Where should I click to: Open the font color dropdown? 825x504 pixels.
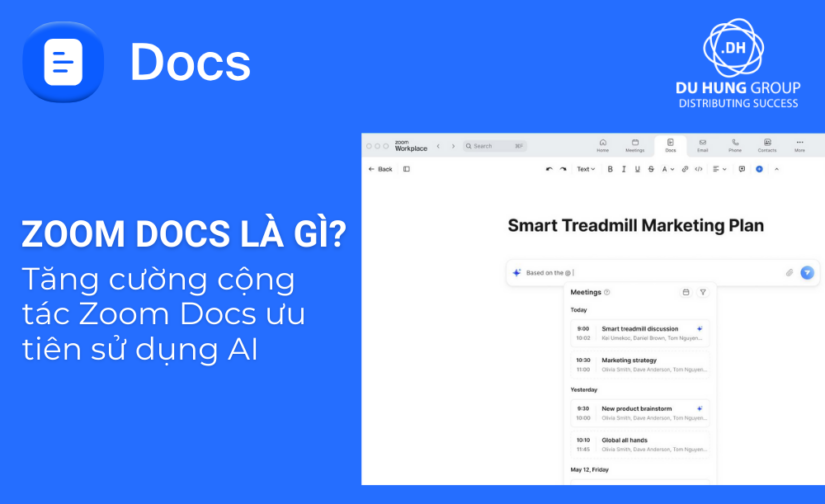click(x=668, y=169)
